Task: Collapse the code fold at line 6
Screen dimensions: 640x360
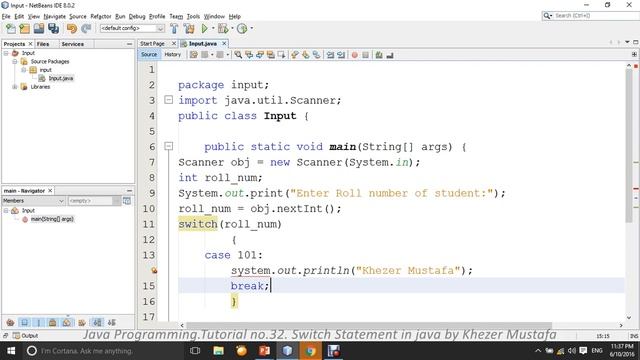Action: [168, 146]
